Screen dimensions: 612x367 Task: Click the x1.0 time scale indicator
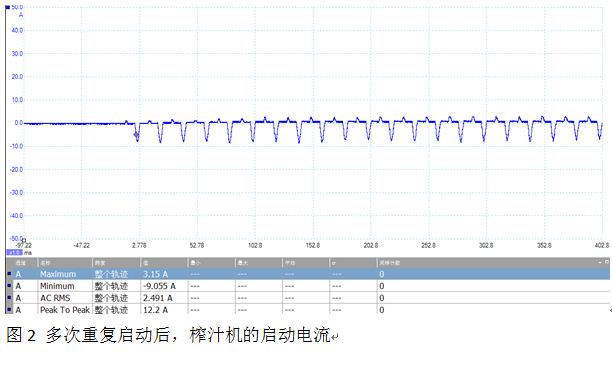(x=14, y=253)
